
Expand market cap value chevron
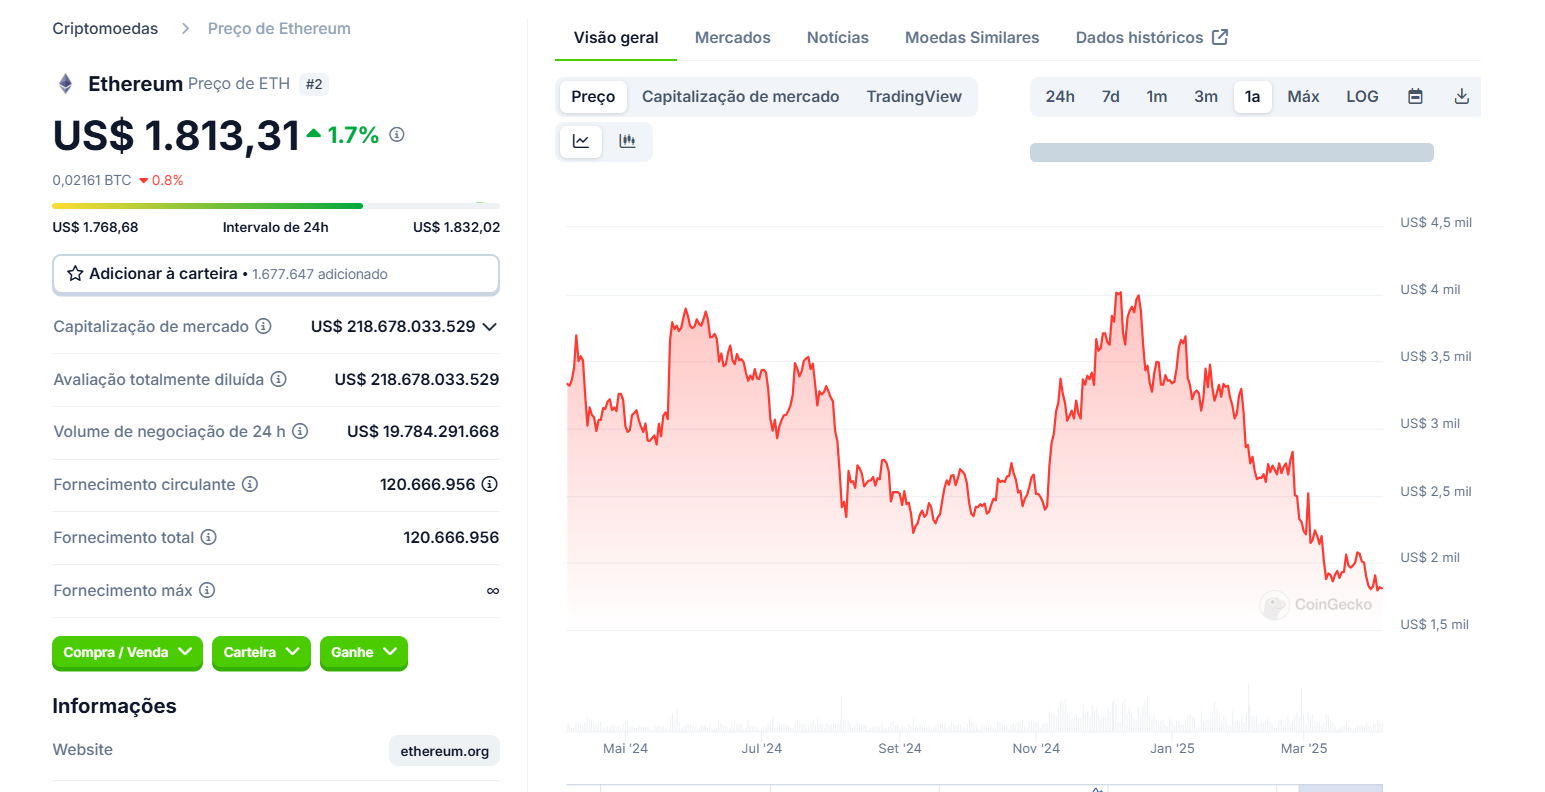point(490,327)
